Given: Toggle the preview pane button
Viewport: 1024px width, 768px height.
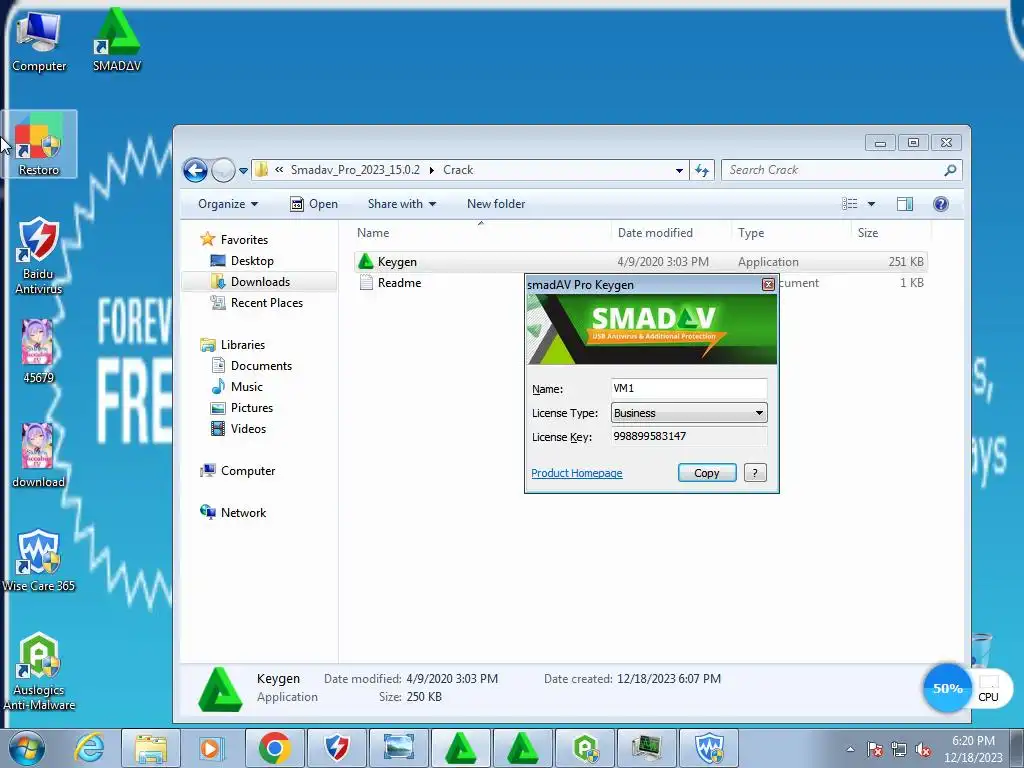Looking at the screenshot, I should click(x=904, y=204).
